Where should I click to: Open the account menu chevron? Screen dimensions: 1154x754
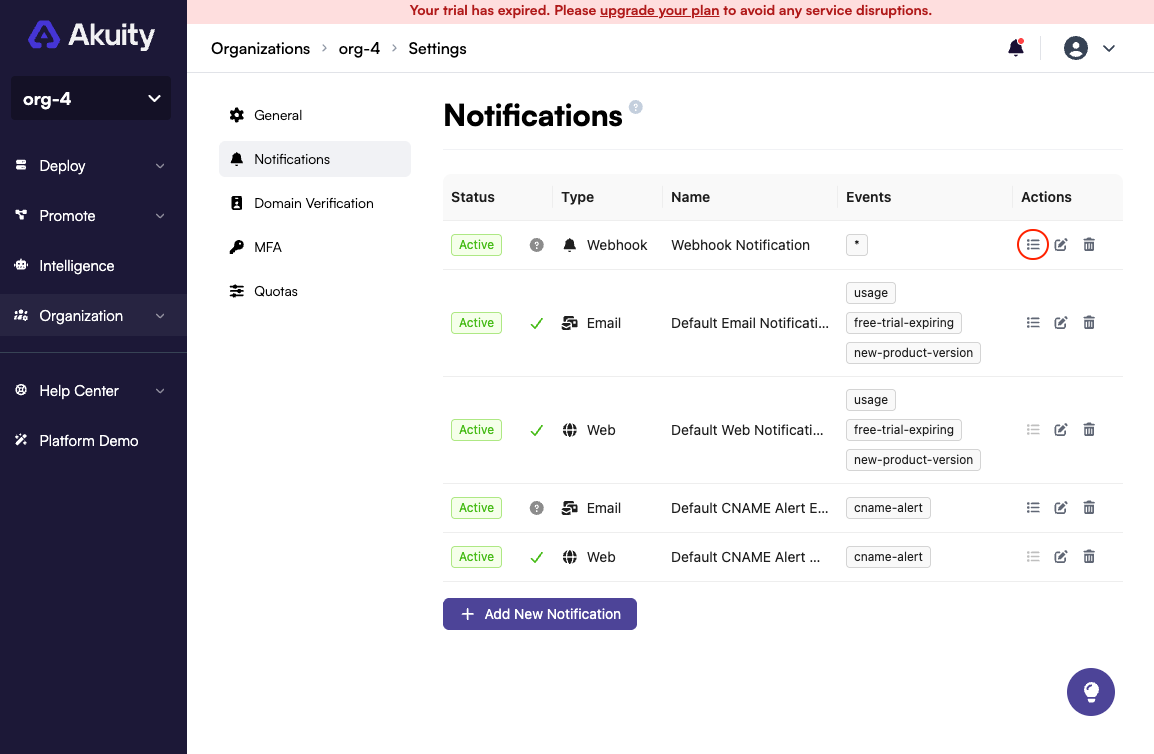1108,47
